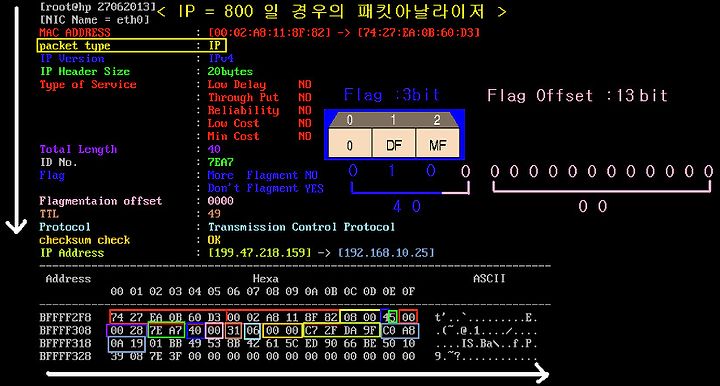Viewport: 720px width, 386px height.
Task: Click destination MAC '[74:27:EA:0B:60:D3]'
Action: [418, 33]
